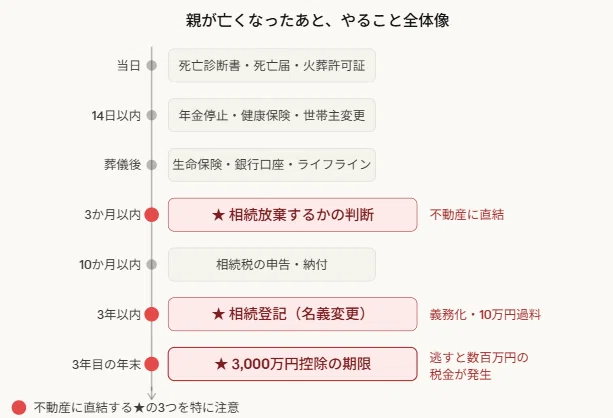This screenshot has width=613, height=418.
Task: Click the gray dot beside 14日以内
Action: (x=152, y=115)
